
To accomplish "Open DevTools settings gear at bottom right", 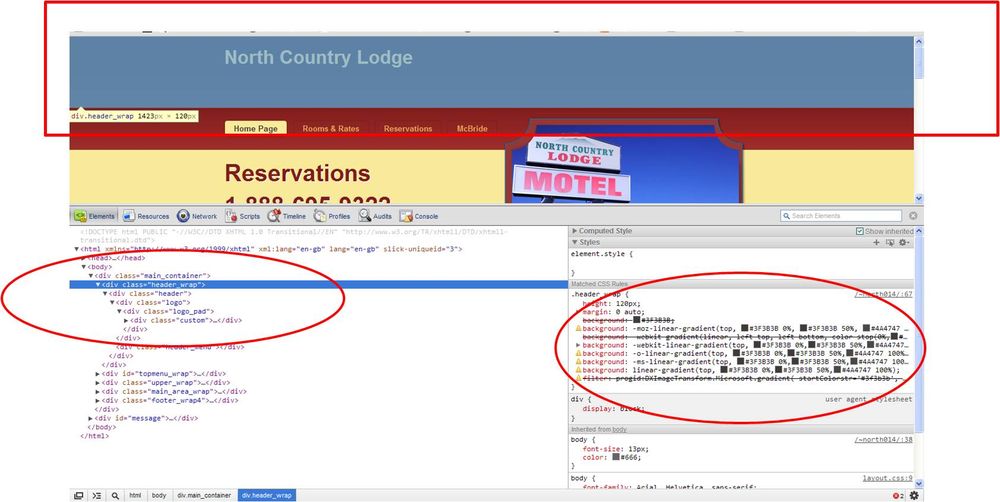I will point(913,495).
